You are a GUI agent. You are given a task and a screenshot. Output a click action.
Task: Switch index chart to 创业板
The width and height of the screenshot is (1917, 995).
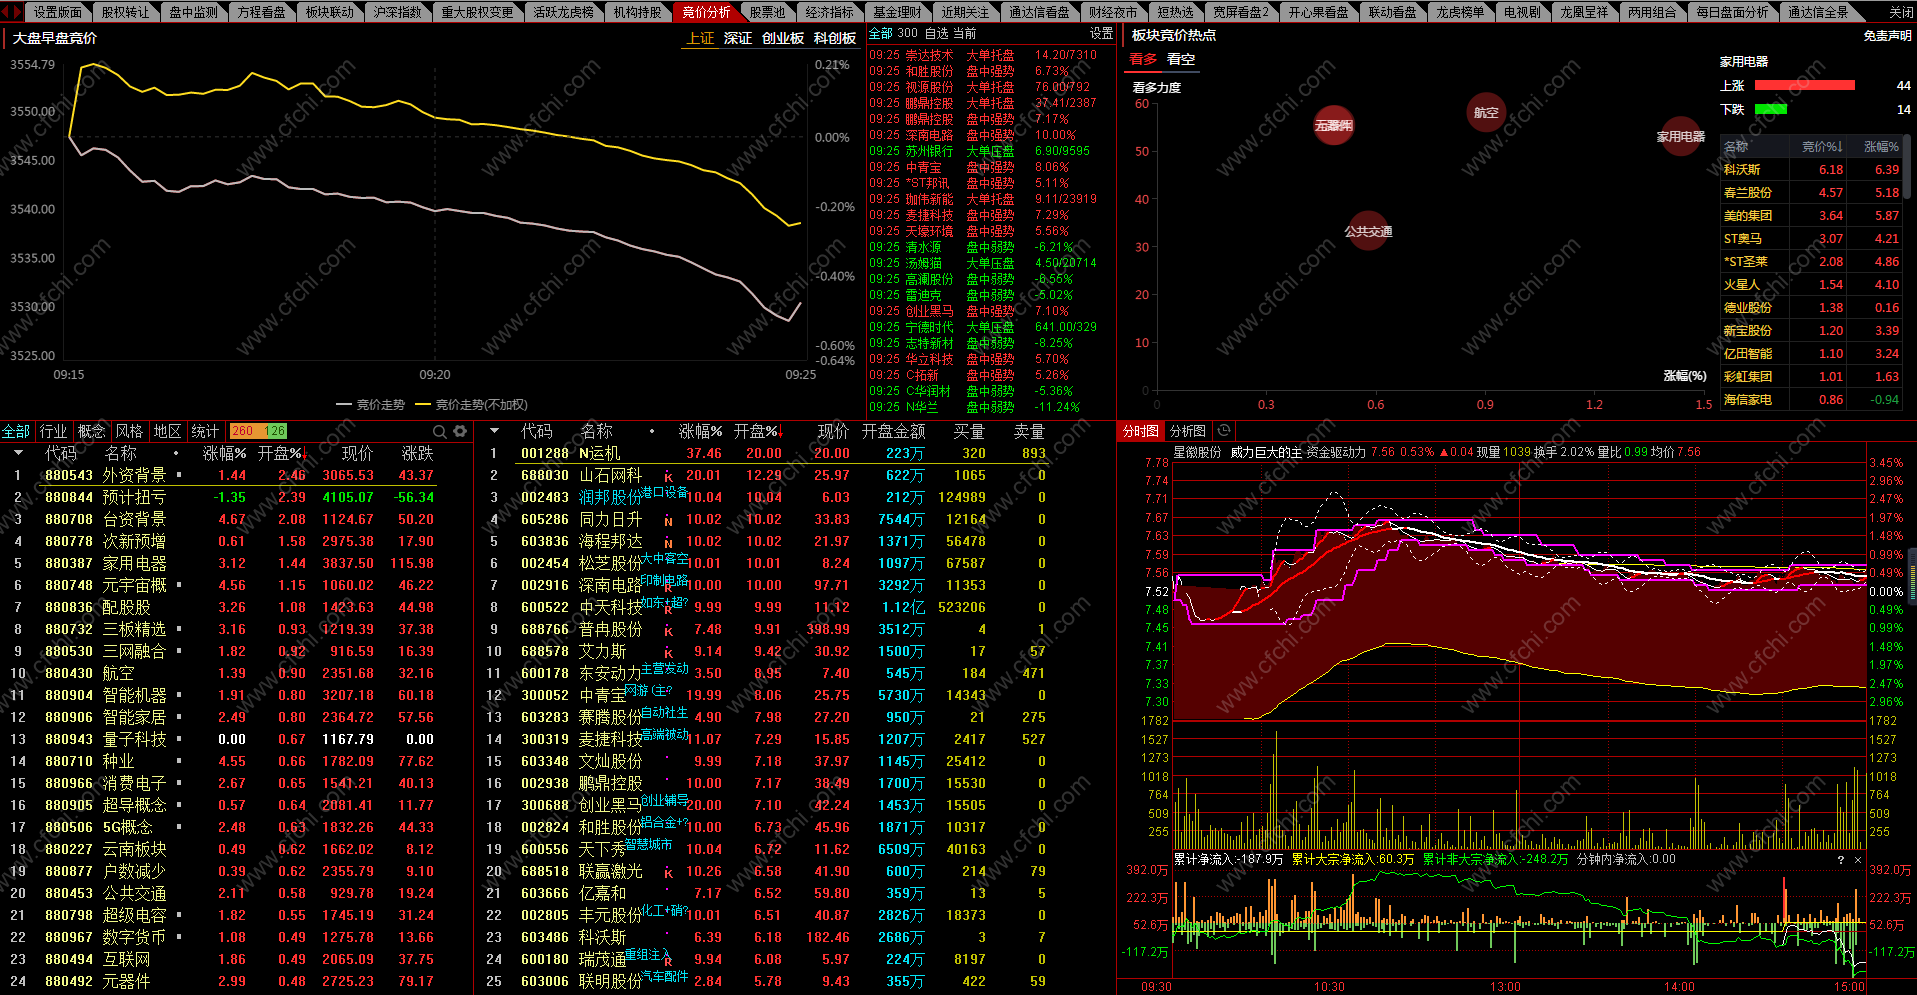tap(783, 38)
